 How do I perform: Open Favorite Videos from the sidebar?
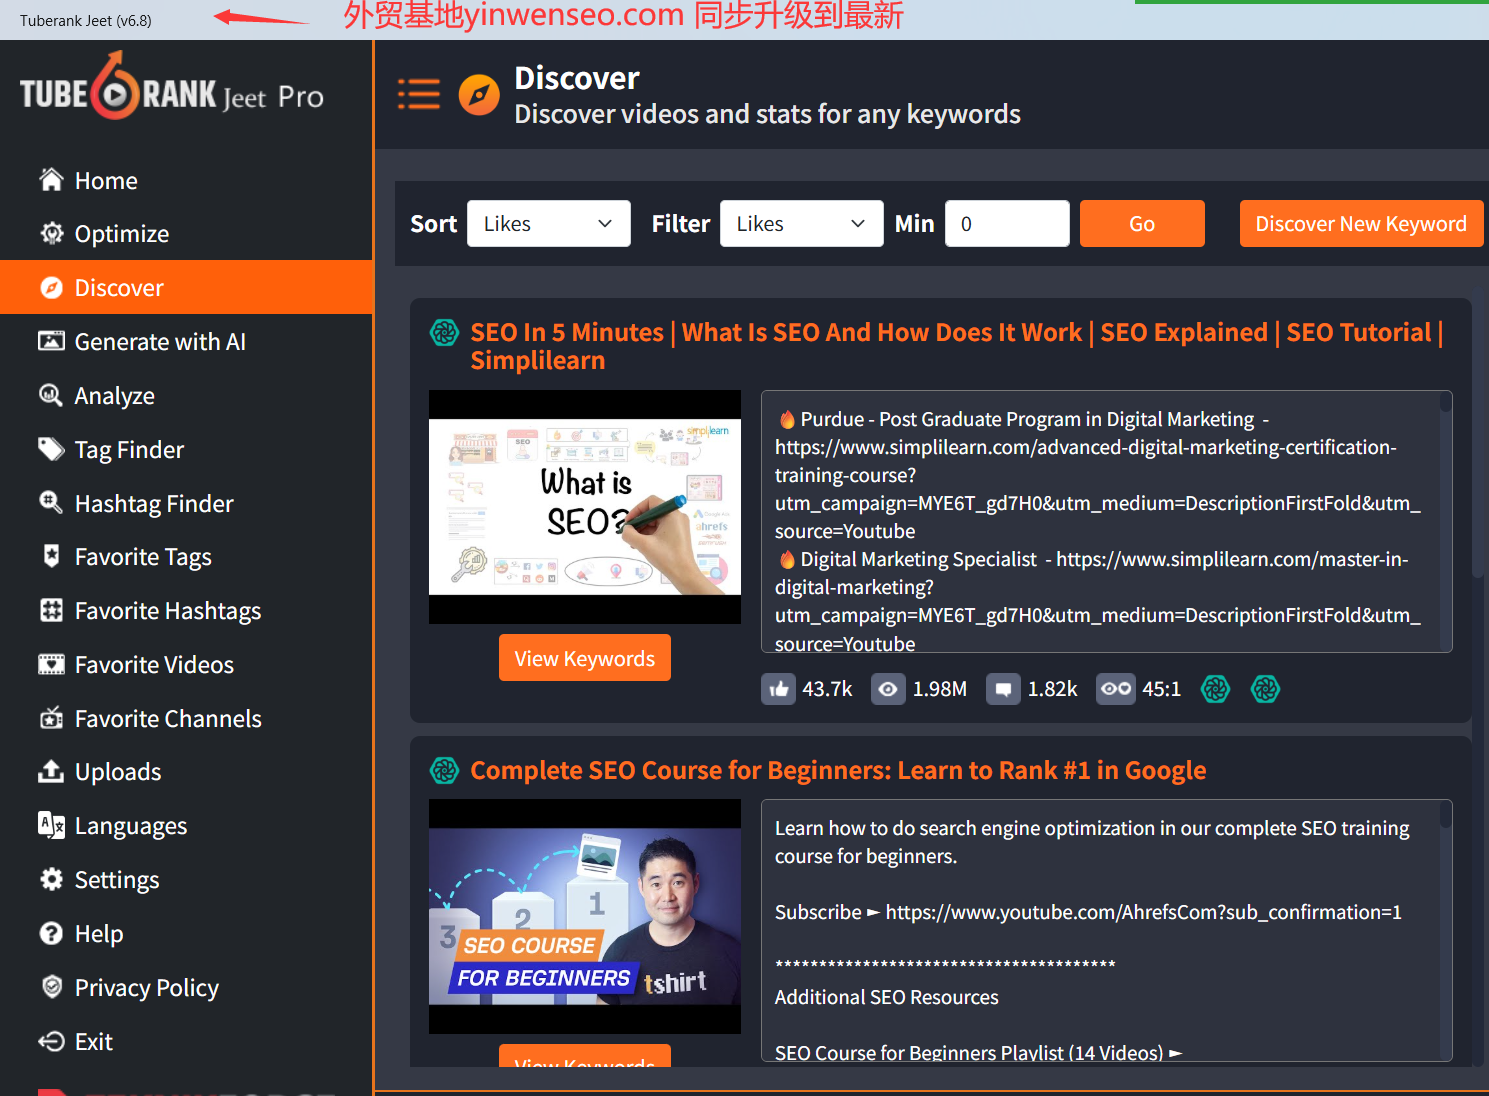click(x=154, y=665)
